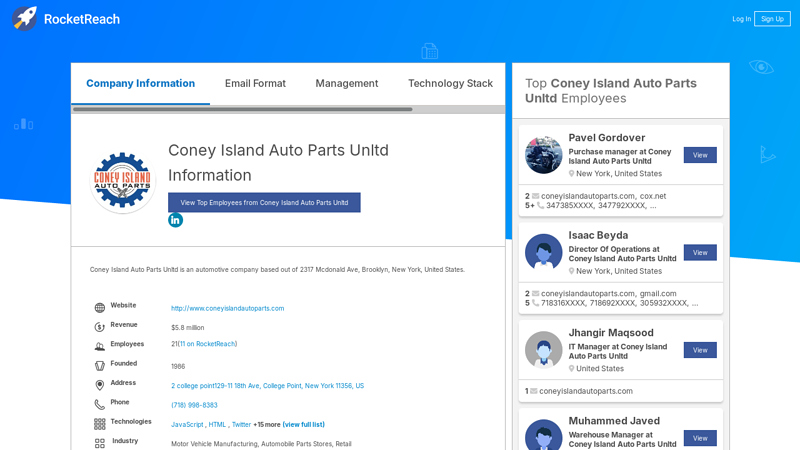View Jhangir Maqsood's contact details

(x=700, y=350)
